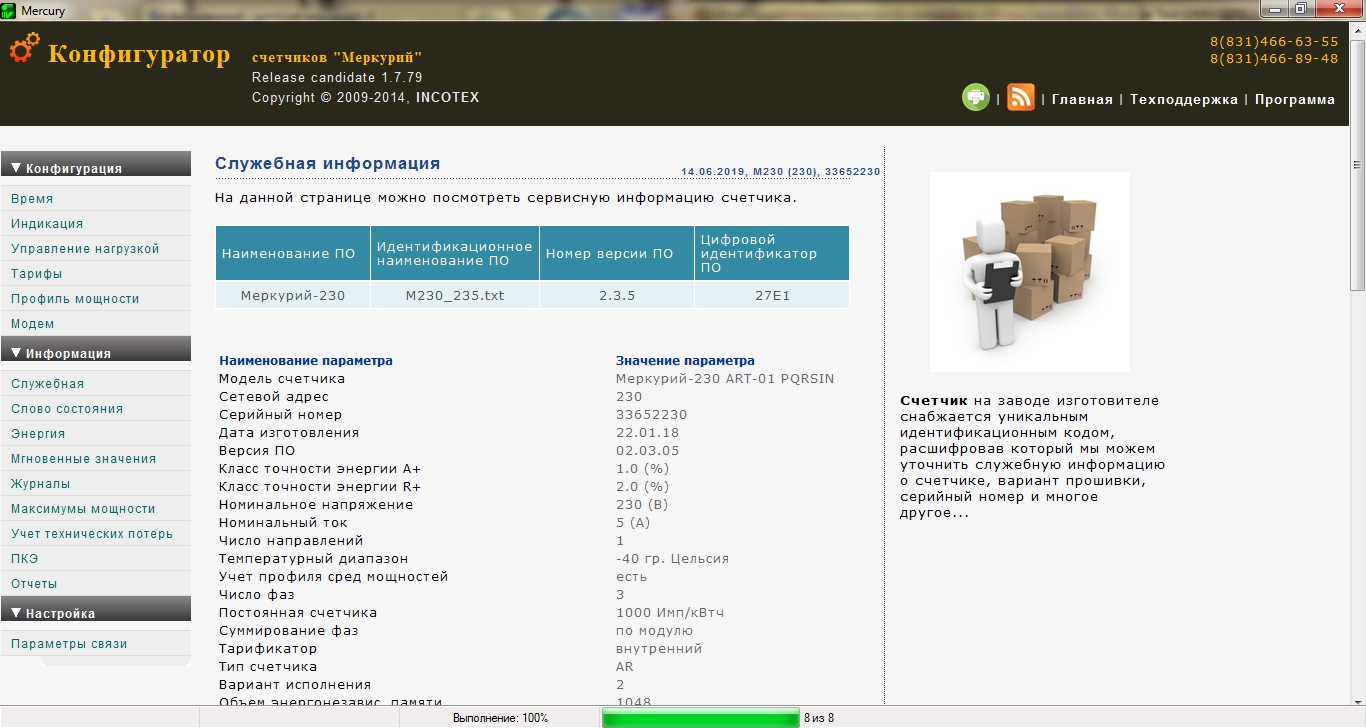Click the Номинальное напряжение value 230 (В)
Viewport: 1366px width, 728px height.
642,505
